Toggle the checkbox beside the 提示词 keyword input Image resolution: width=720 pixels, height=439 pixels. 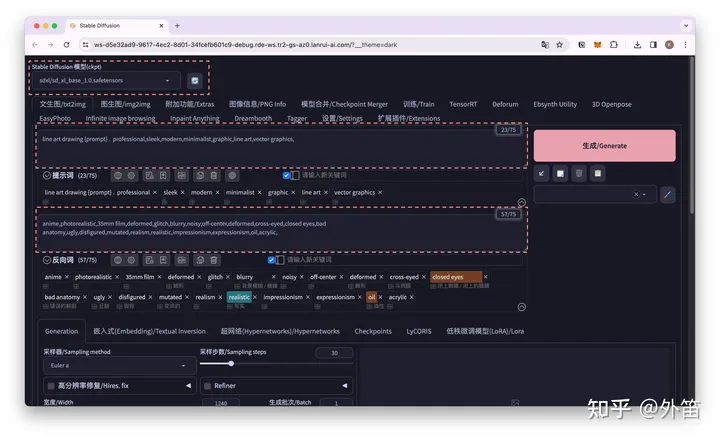pyautogui.click(x=286, y=175)
